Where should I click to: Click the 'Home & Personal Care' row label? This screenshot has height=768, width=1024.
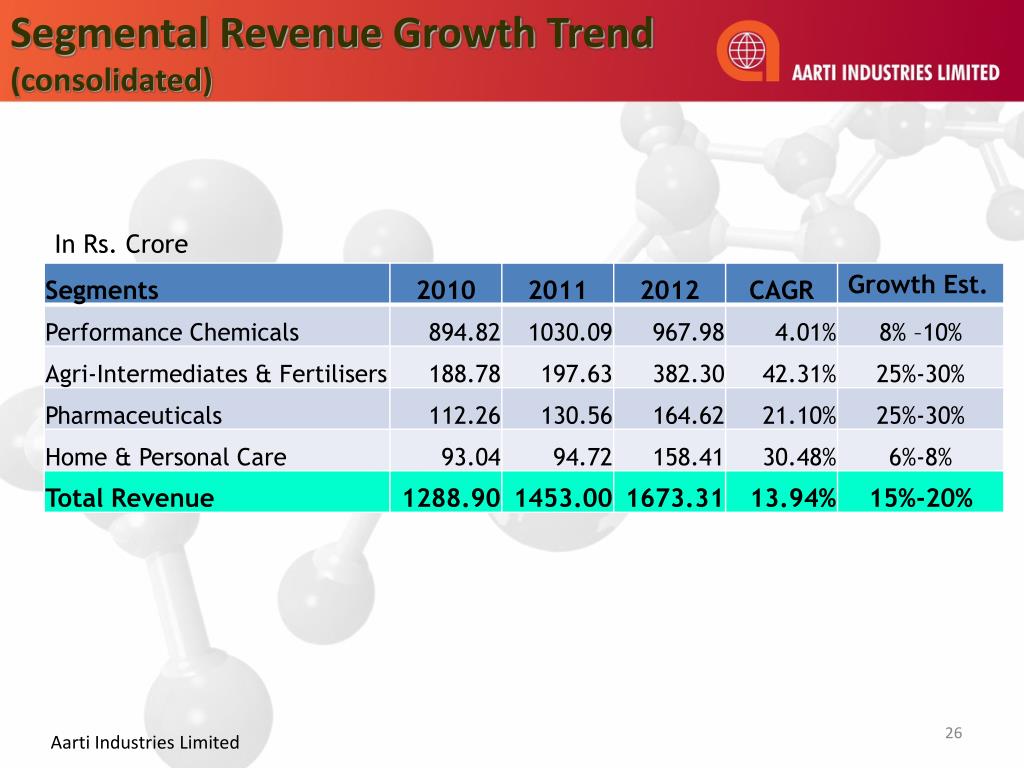point(166,457)
